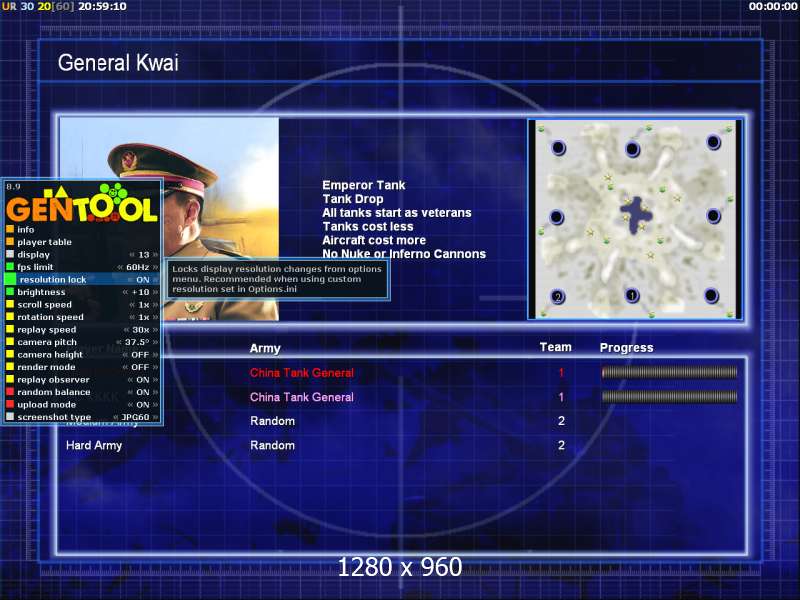Click the yellow square beside rotation speed
Screen dimensions: 800x600
point(10,316)
